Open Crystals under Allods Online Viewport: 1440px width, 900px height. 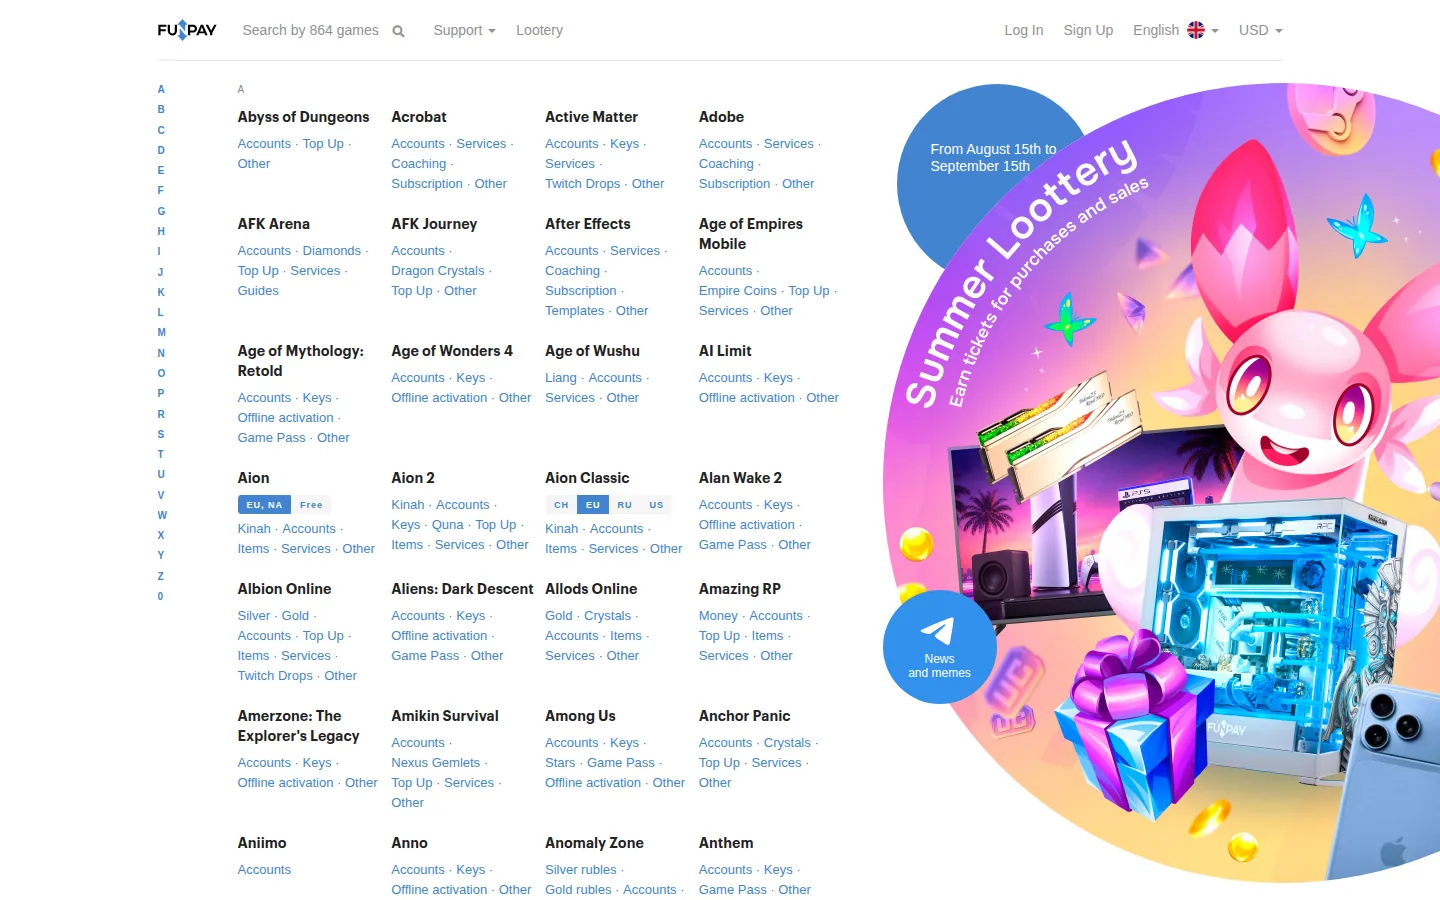608,616
